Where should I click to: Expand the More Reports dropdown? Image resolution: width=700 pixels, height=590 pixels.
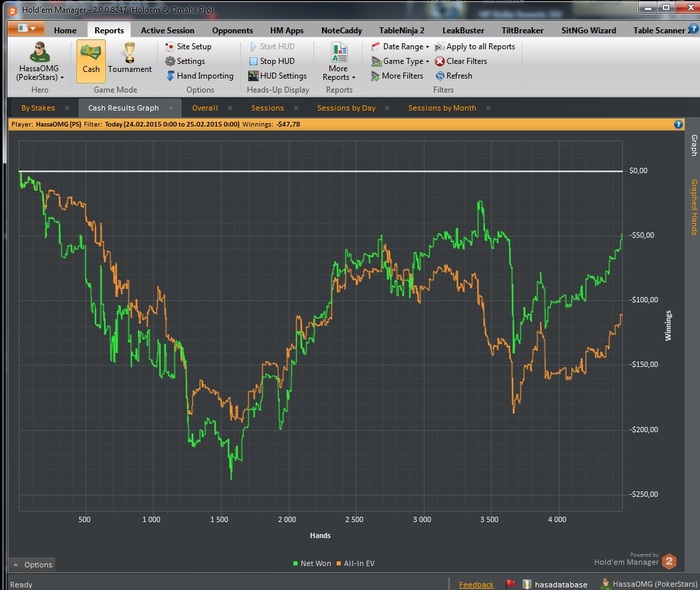(338, 62)
